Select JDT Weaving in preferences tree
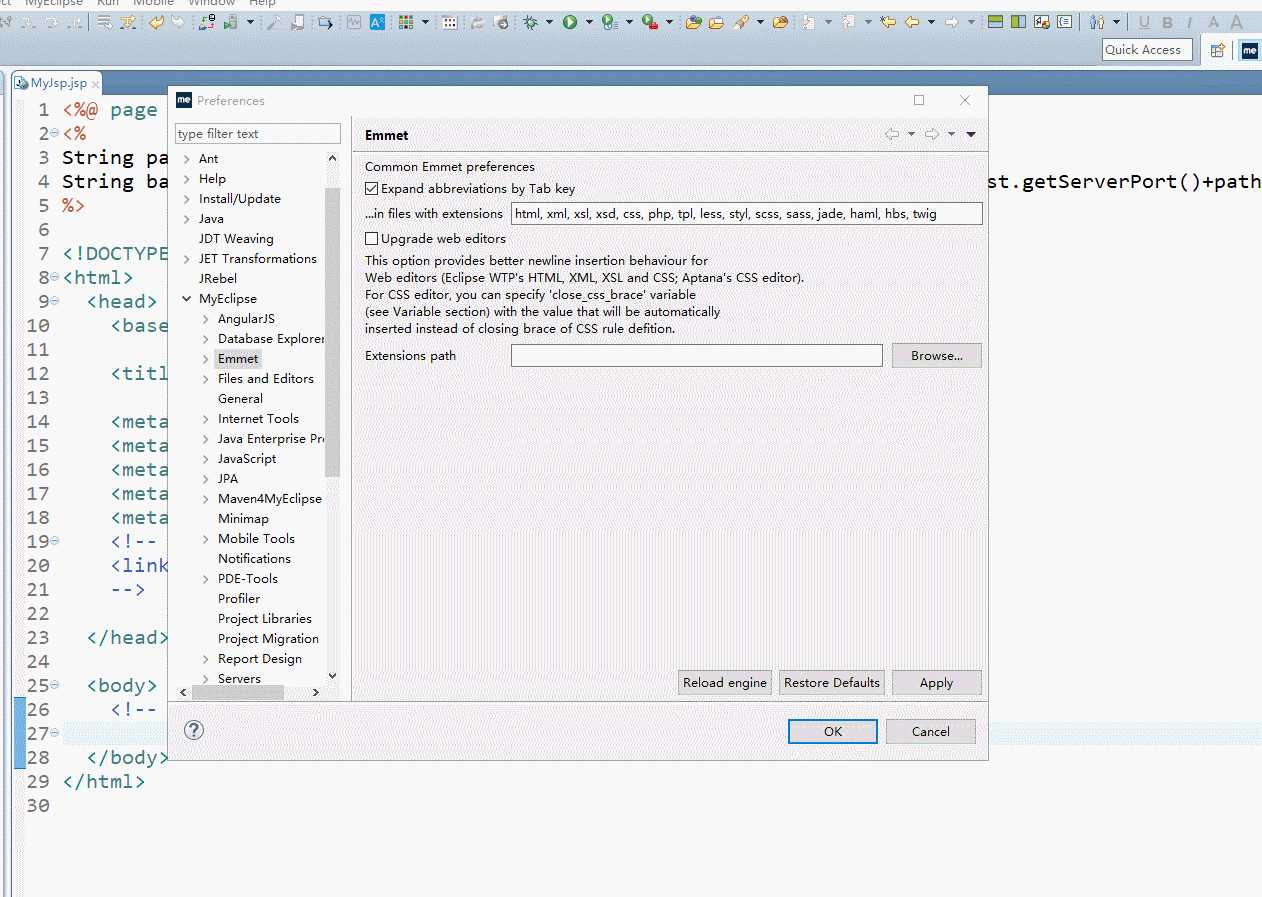Screen dimensions: 1262x897 [236, 239]
